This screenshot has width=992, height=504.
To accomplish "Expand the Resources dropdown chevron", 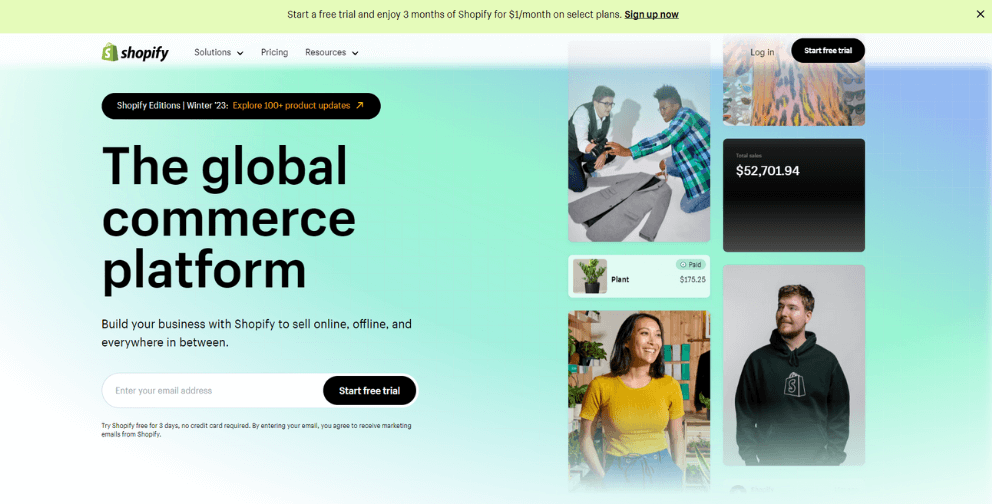I will pos(355,53).
